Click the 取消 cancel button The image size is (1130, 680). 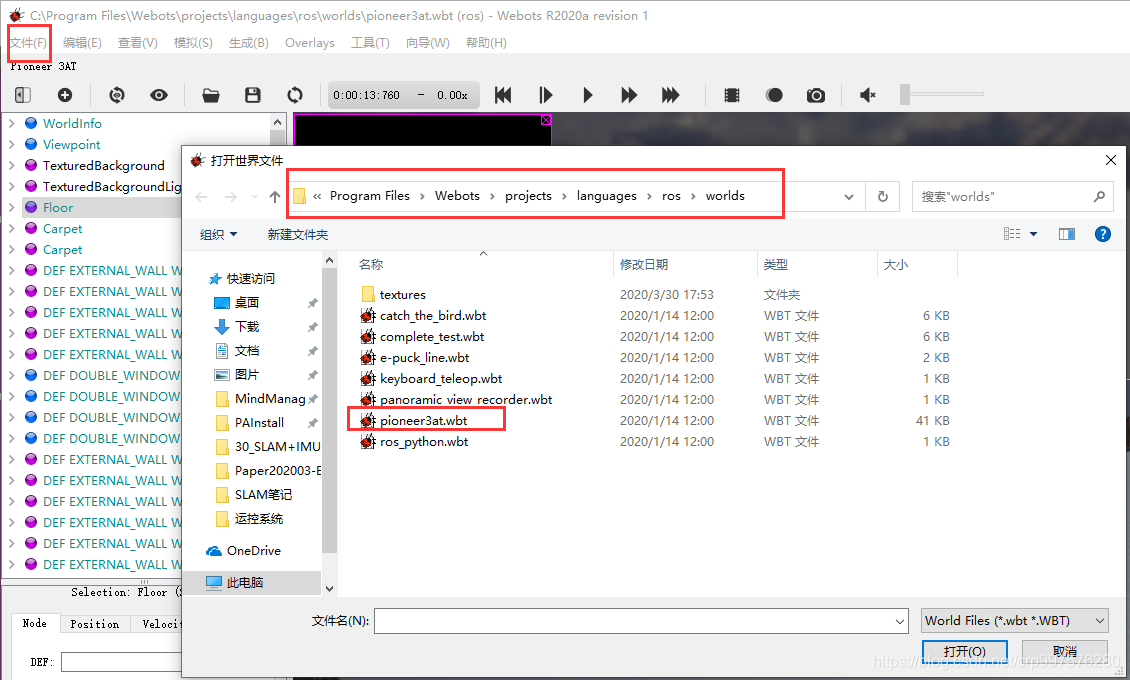[1064, 651]
